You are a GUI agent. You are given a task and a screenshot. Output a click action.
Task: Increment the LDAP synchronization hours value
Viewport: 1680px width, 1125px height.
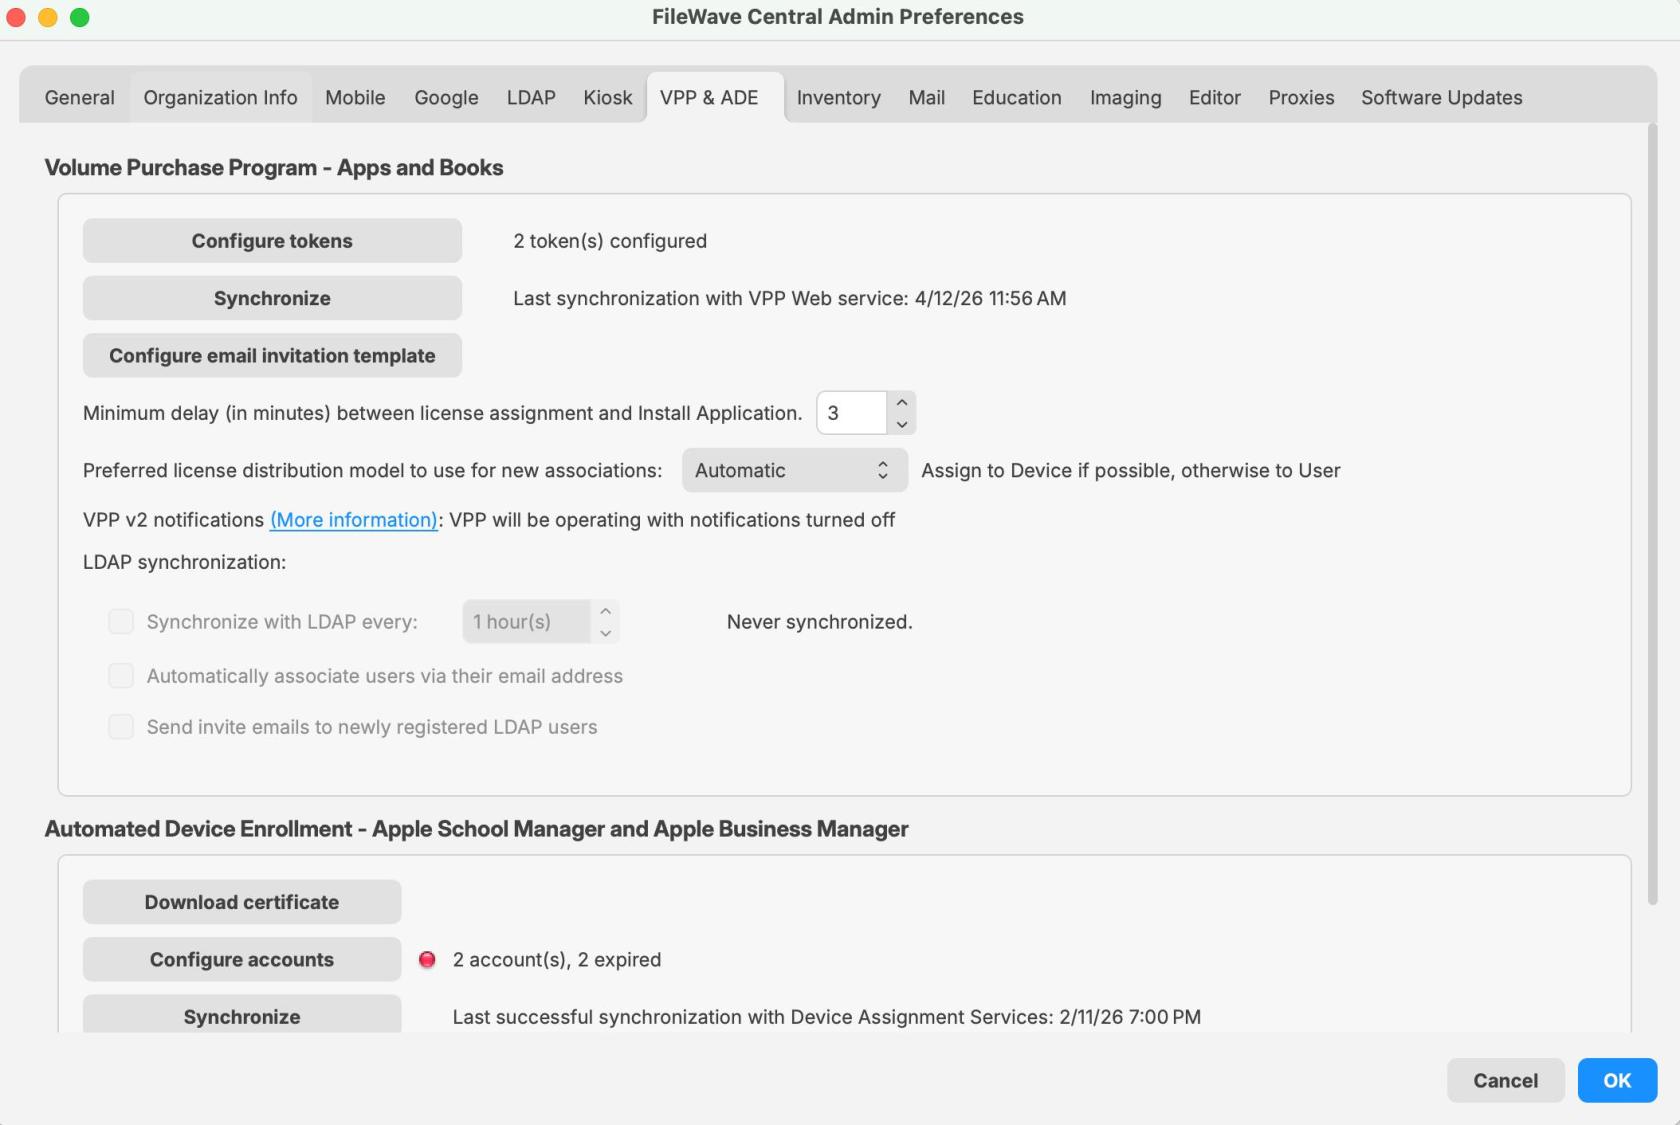[x=605, y=612]
